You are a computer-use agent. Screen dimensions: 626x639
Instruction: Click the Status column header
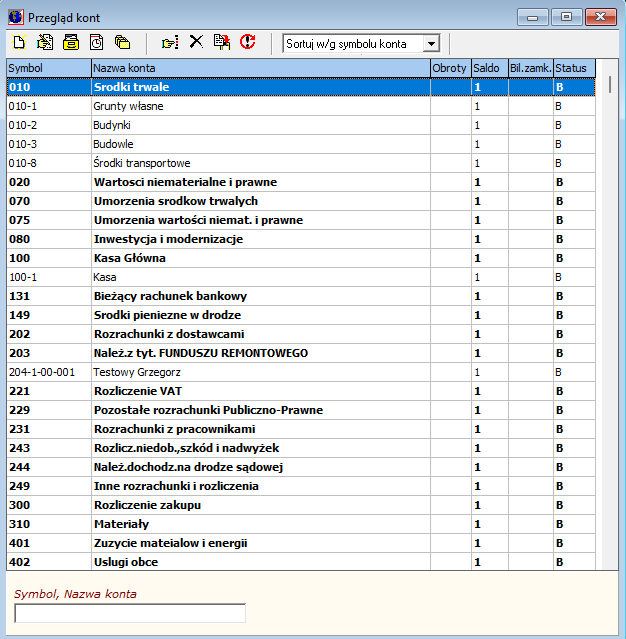[575, 68]
